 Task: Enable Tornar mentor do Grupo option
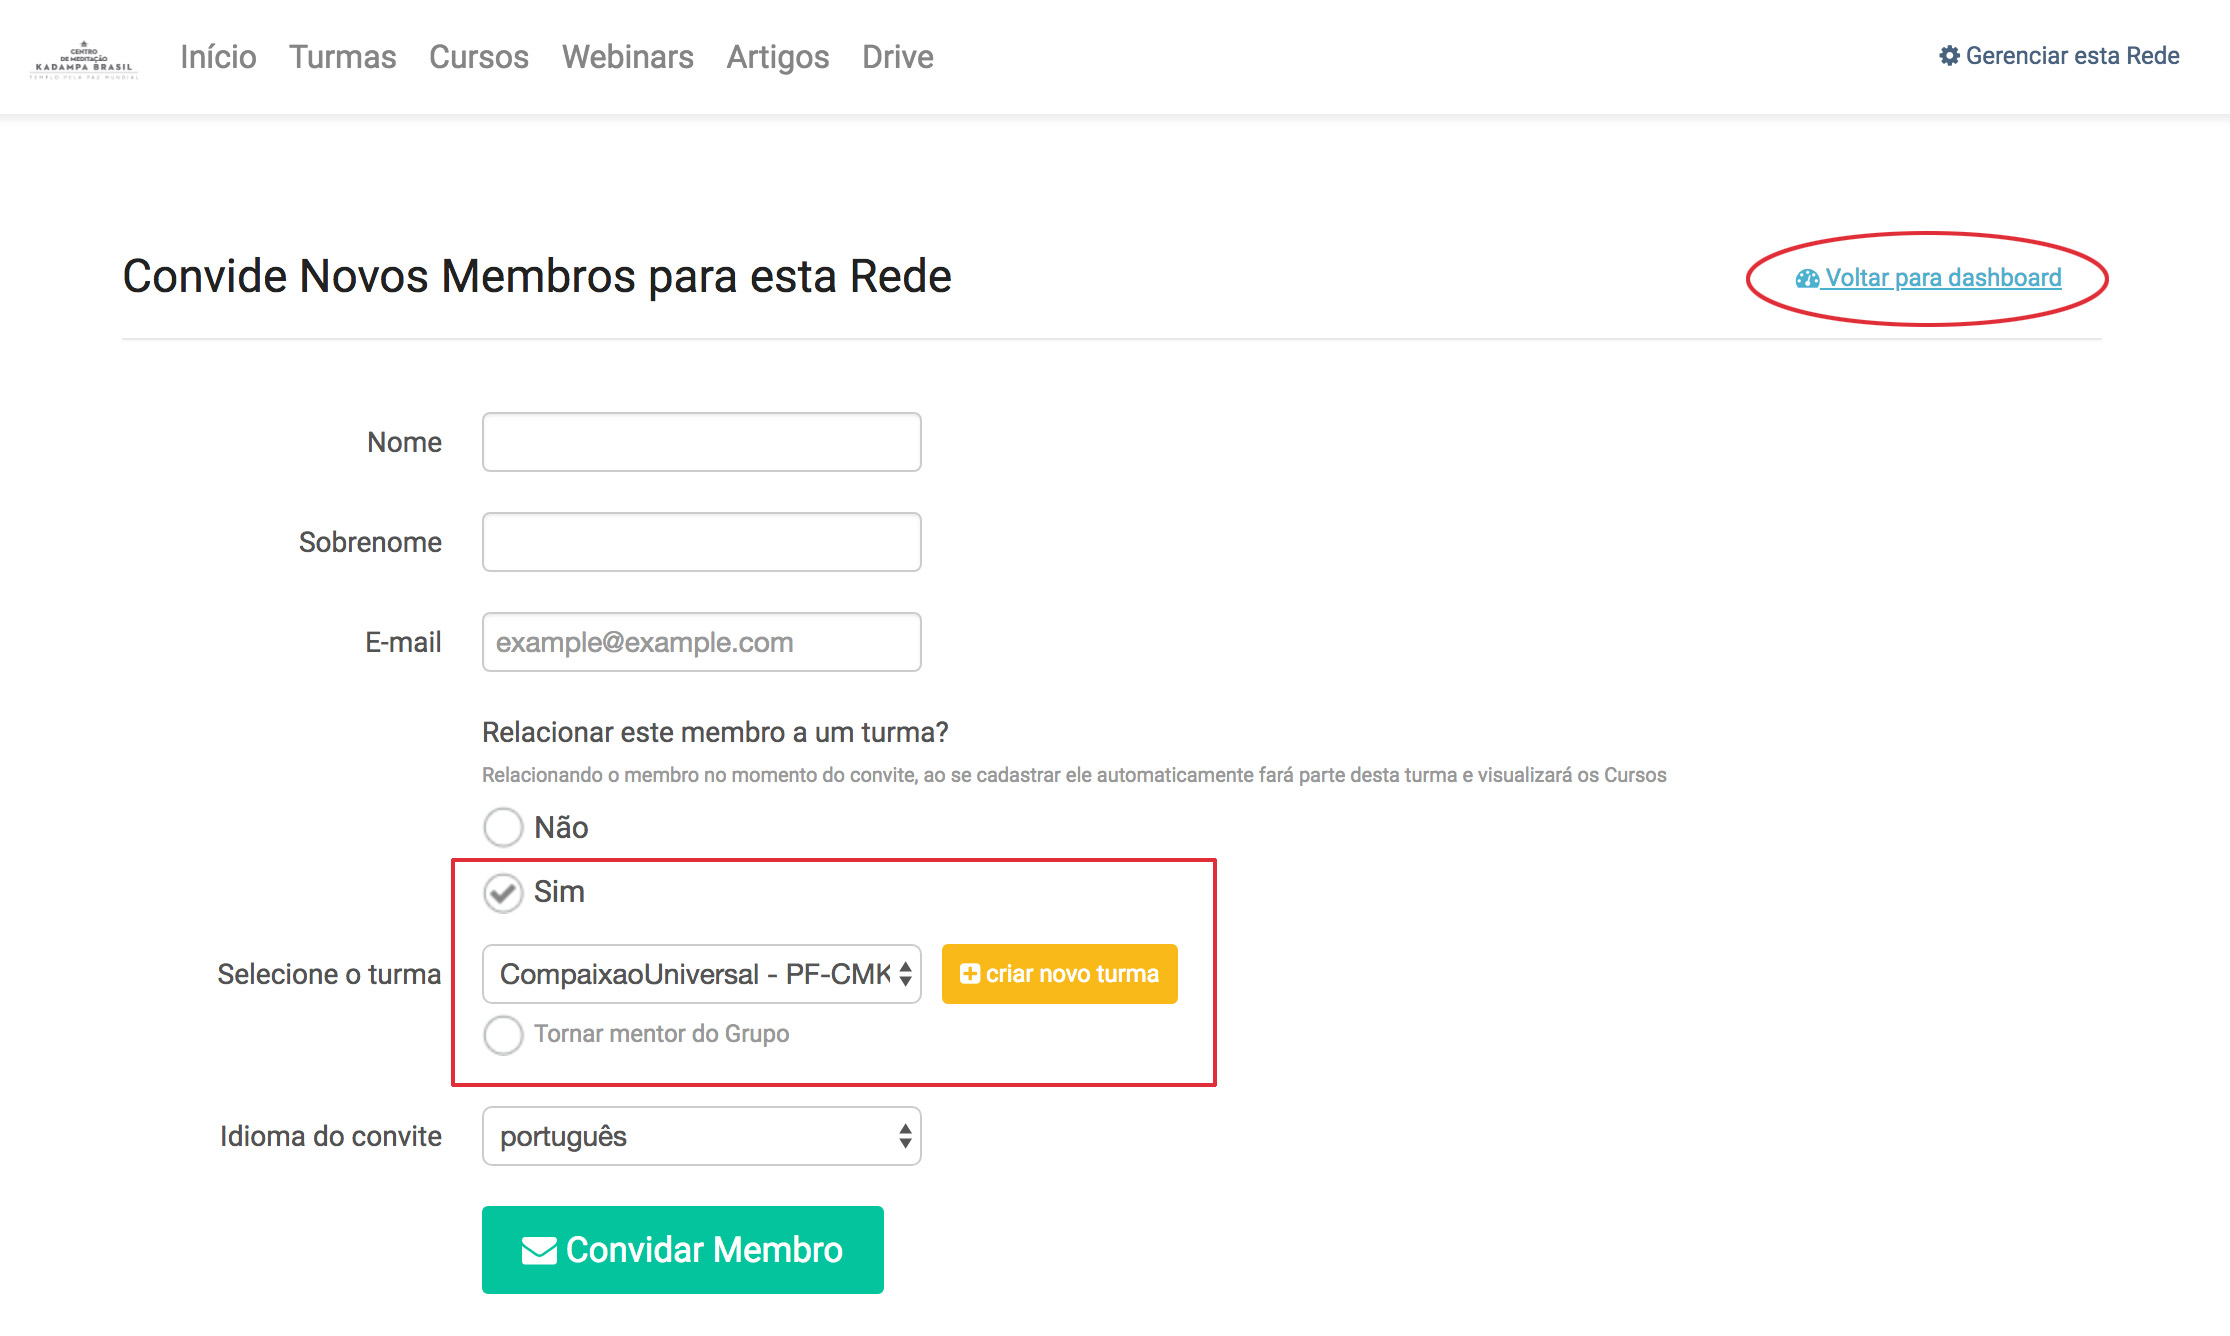click(503, 1035)
